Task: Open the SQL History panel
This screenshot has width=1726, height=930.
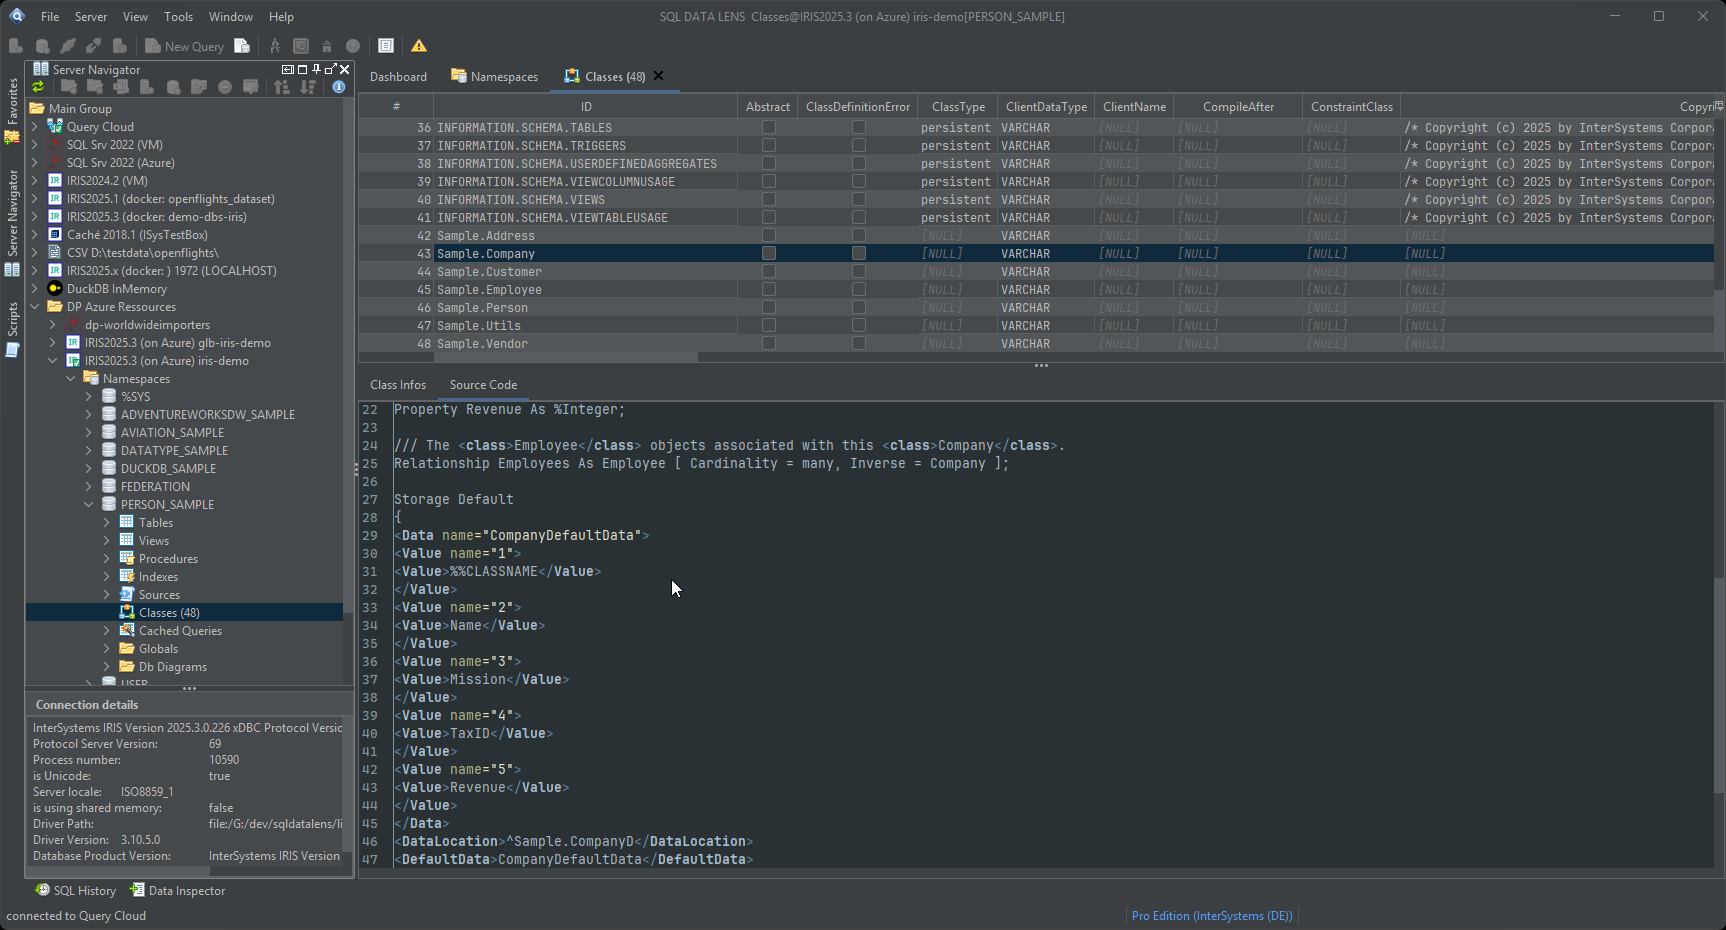Action: click(76, 891)
